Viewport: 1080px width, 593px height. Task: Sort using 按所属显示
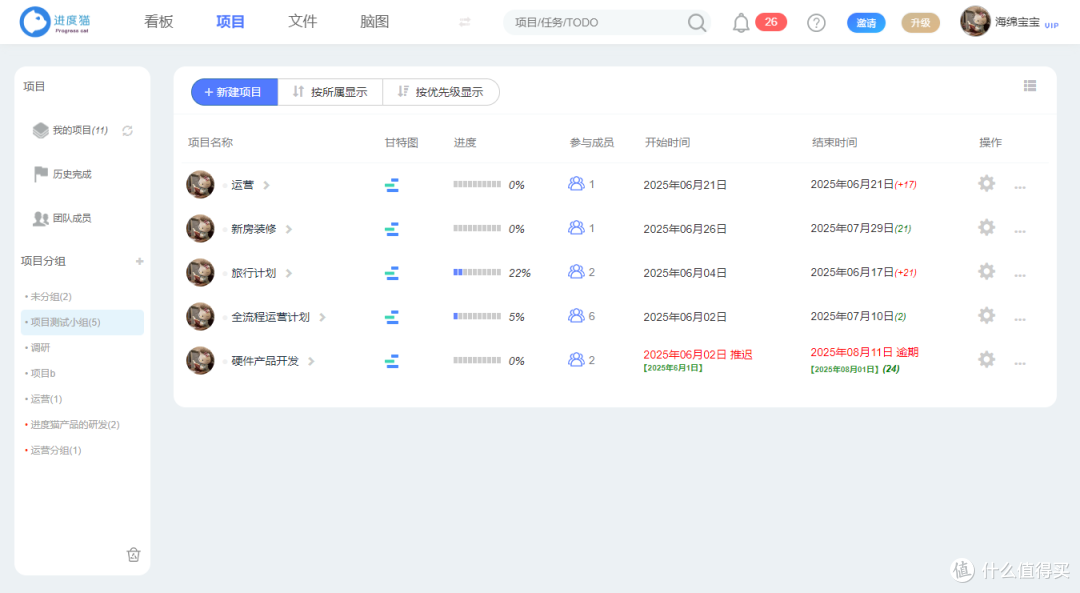(330, 92)
